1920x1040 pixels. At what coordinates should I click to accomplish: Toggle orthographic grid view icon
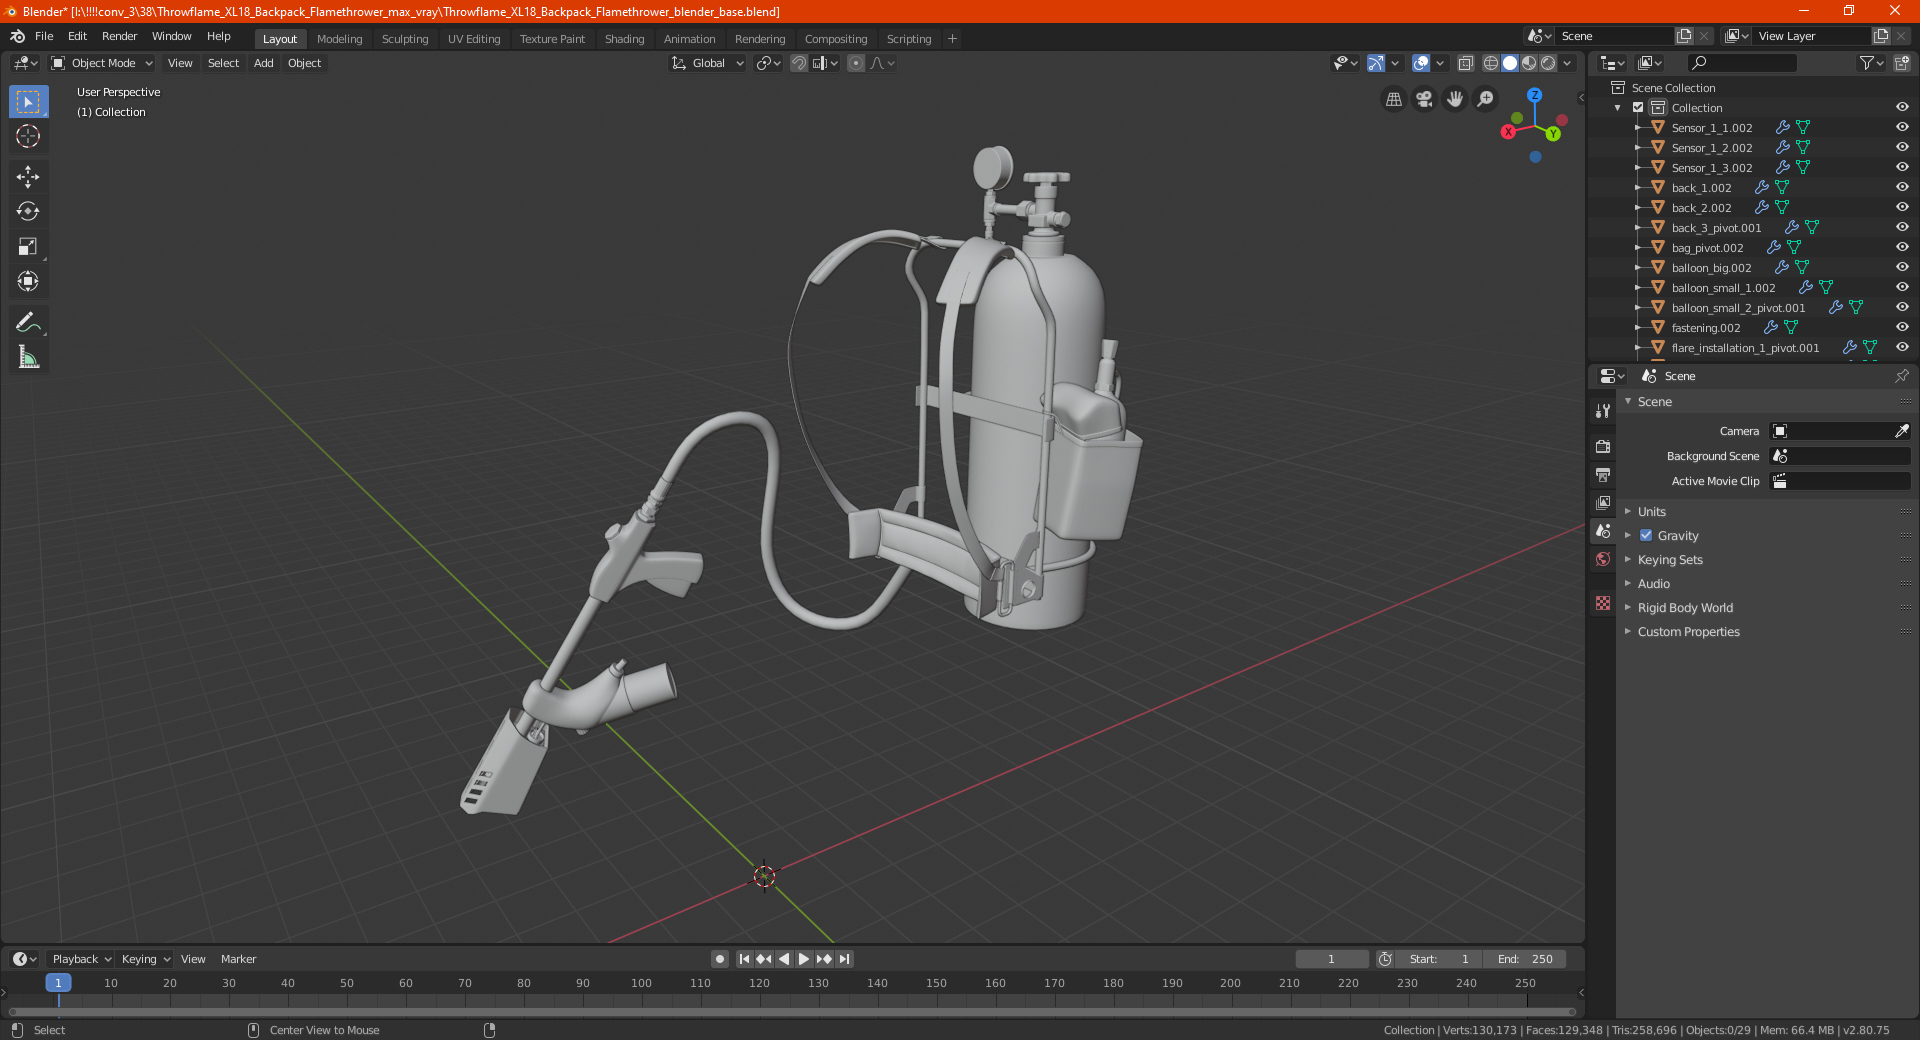pyautogui.click(x=1393, y=99)
